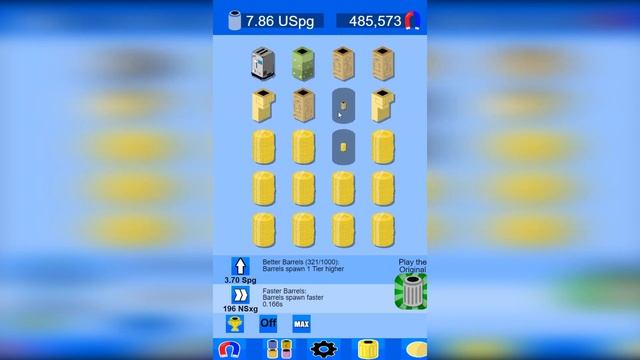Click the 485,573 magnet count

375,21
